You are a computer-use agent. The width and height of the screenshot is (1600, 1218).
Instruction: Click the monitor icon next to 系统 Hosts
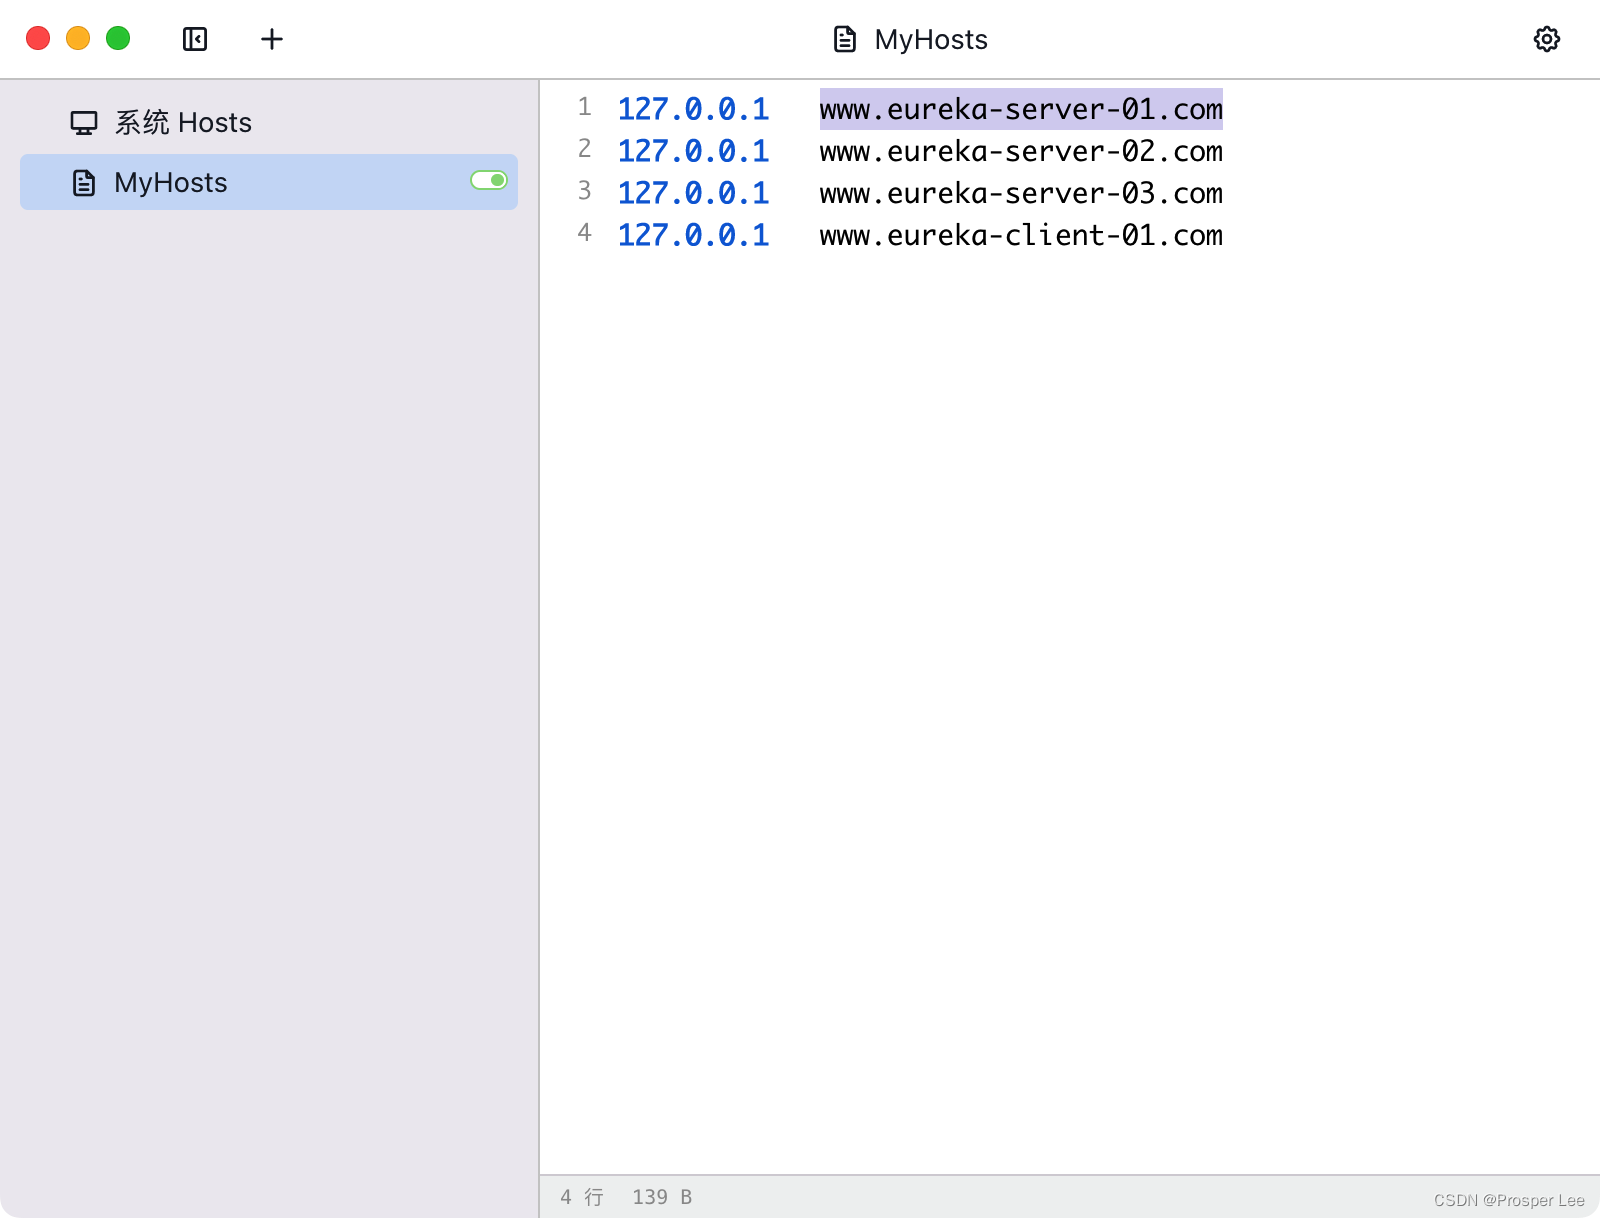pos(84,123)
